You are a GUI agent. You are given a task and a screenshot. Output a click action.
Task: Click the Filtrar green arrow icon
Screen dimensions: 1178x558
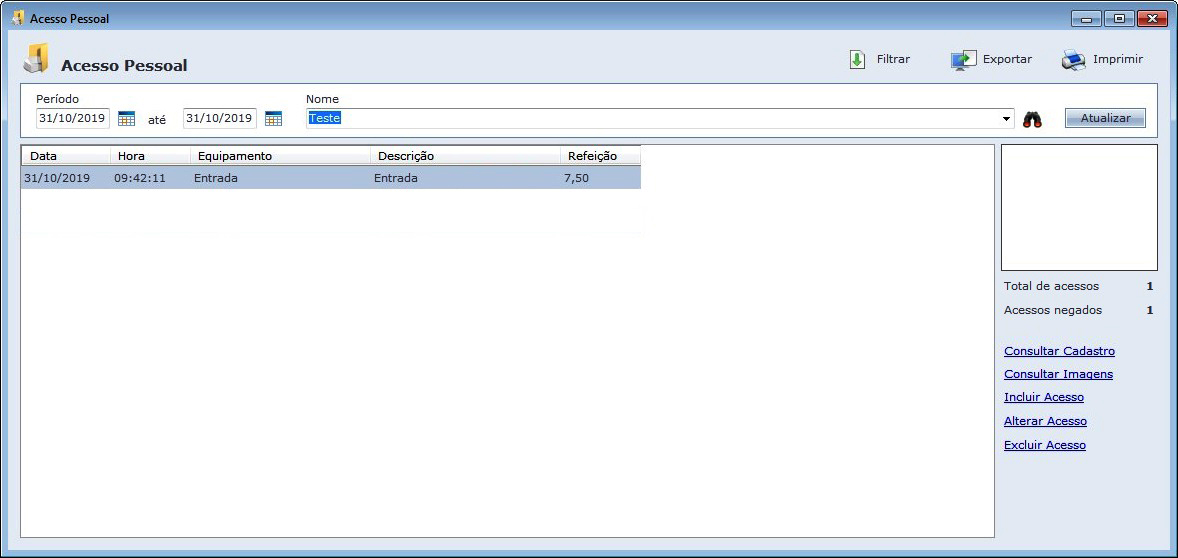(x=857, y=60)
